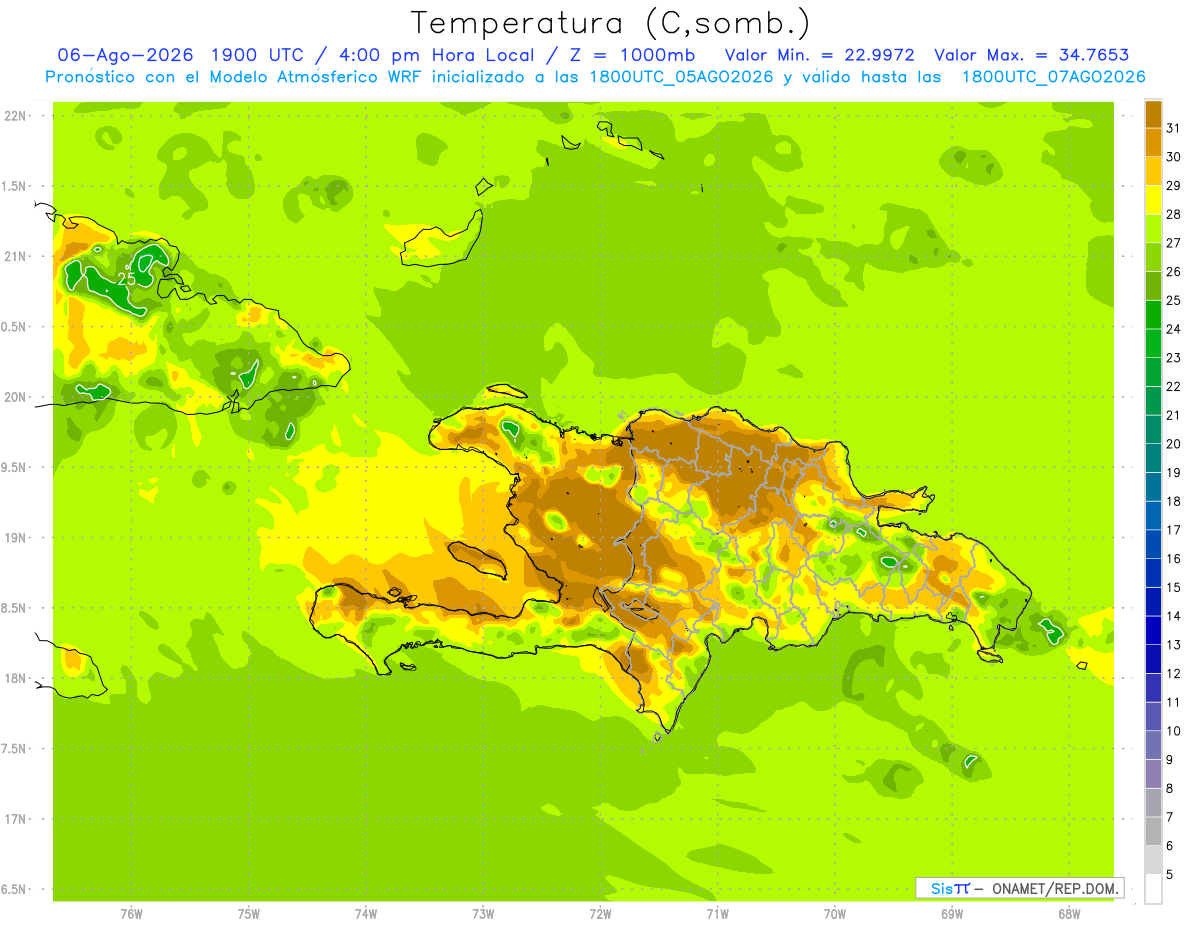Click the "Valor Max. = 34.7653" text

(1032, 55)
